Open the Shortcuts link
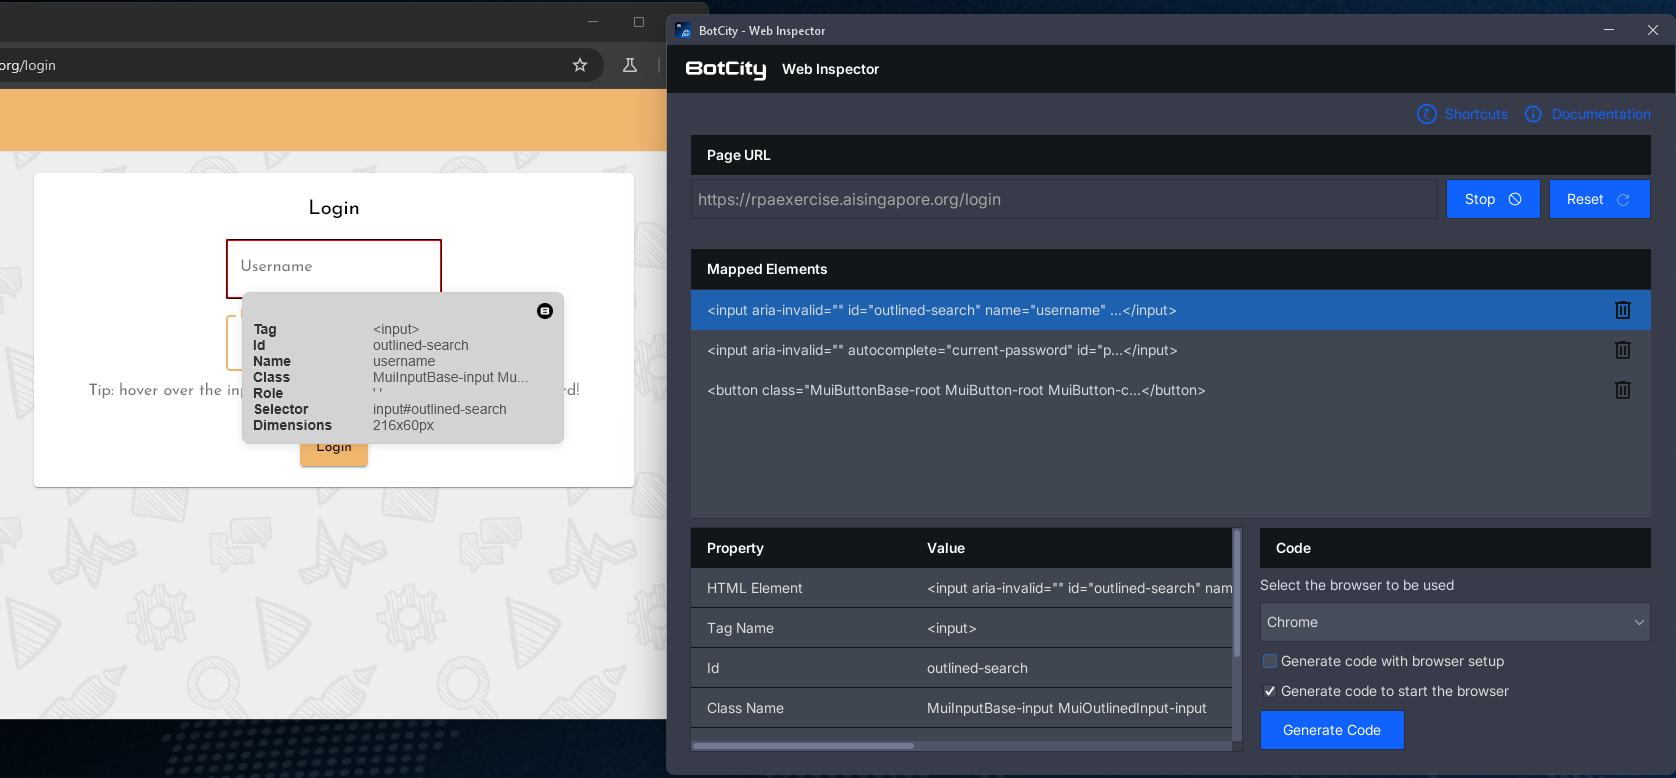 [1475, 114]
